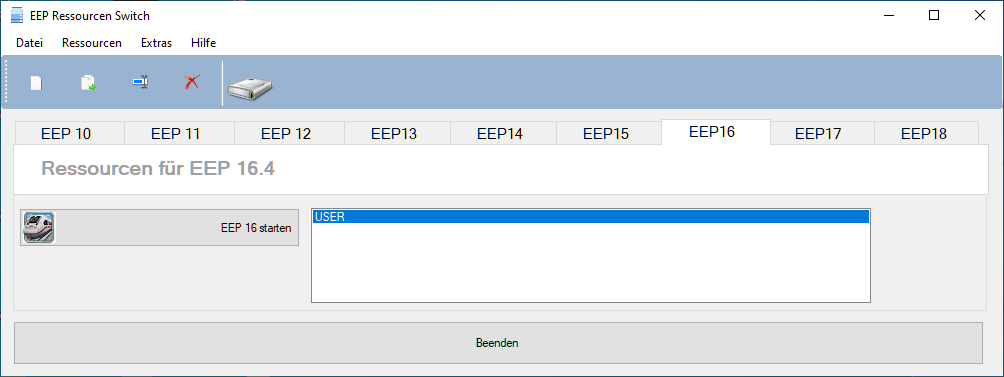
Task: Select the USER entry in the list
Action: click(590, 216)
